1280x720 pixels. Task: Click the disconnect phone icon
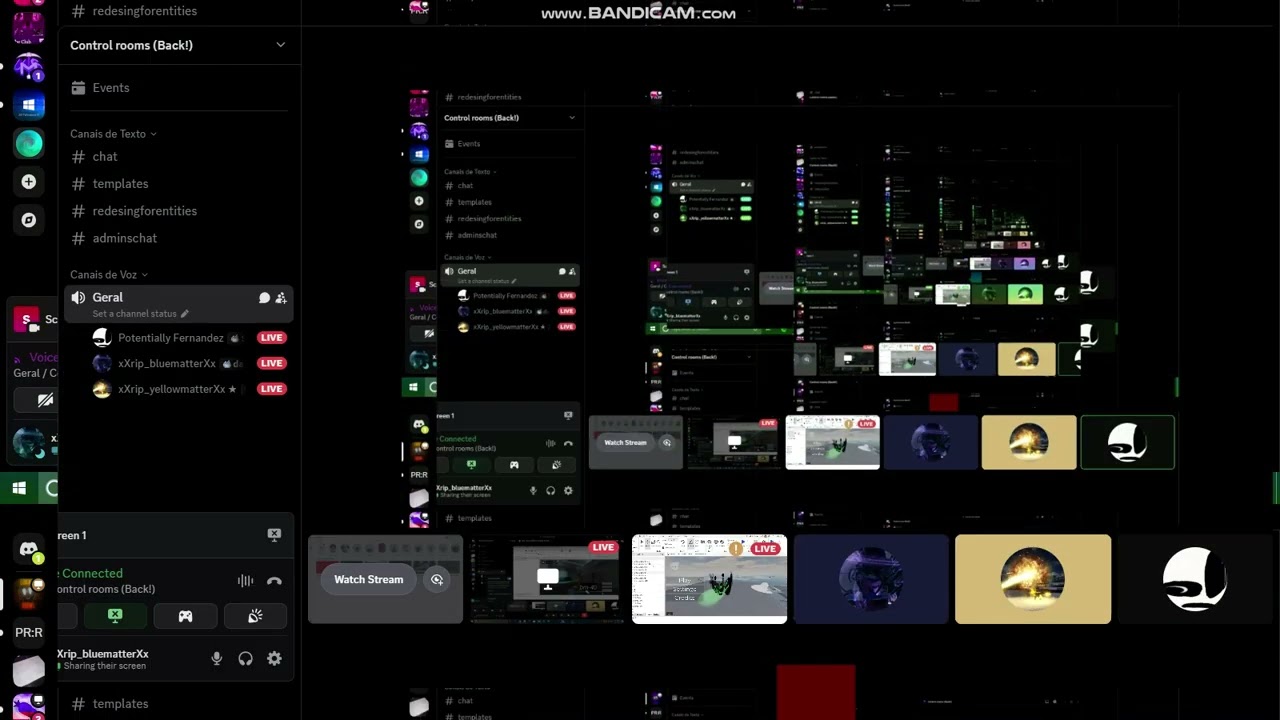[x=274, y=581]
